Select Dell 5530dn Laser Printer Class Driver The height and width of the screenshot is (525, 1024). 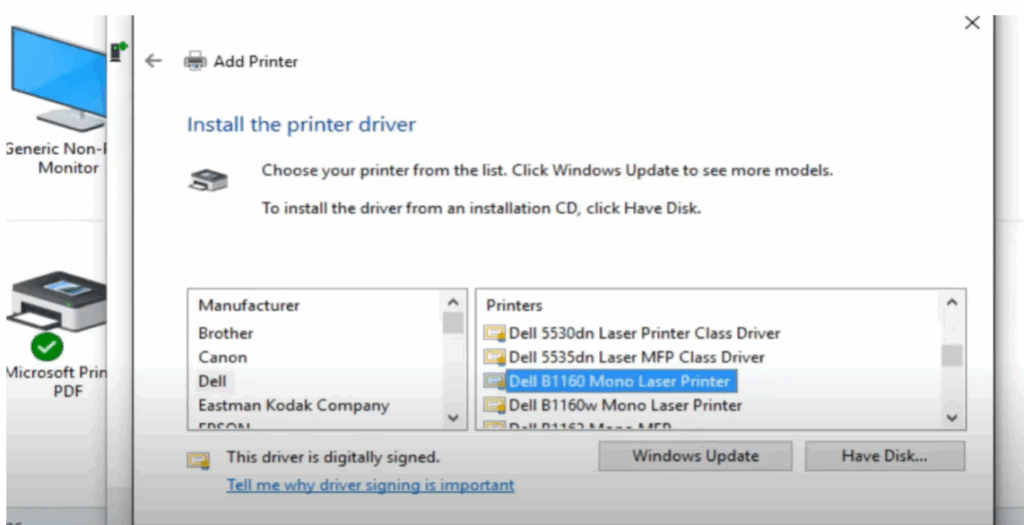645,333
